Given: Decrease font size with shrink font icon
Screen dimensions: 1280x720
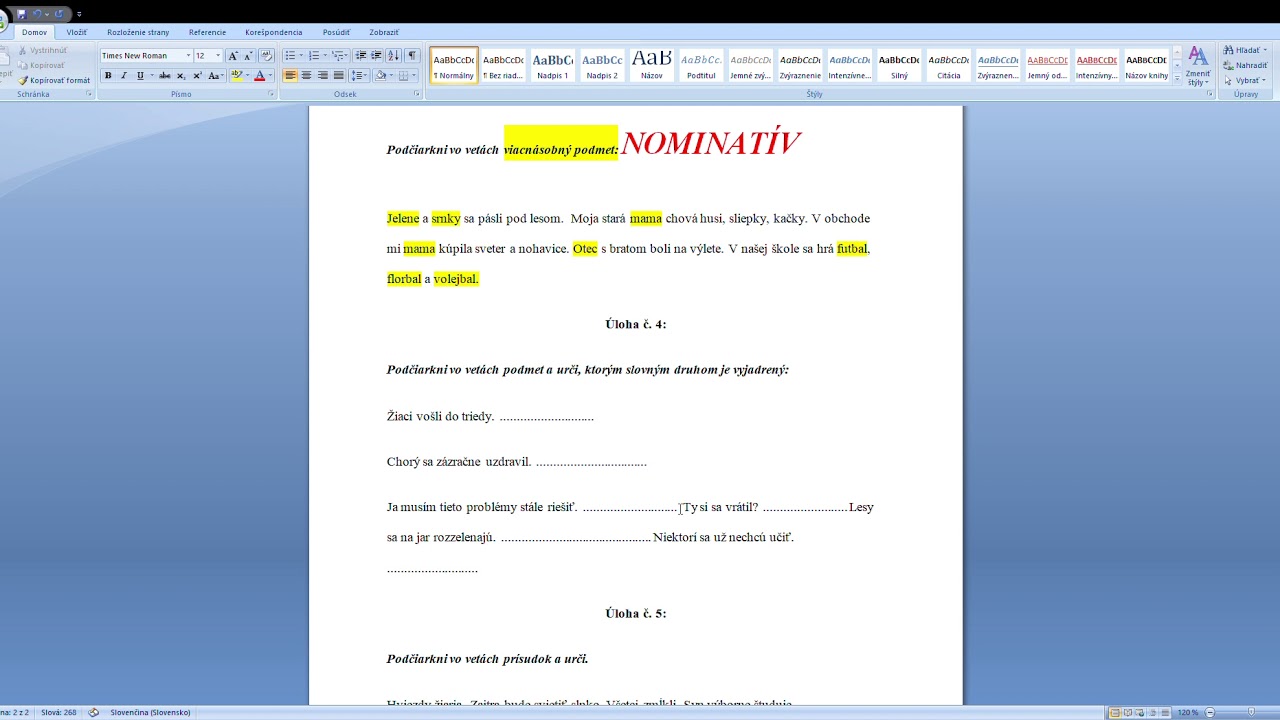Looking at the screenshot, I should pyautogui.click(x=248, y=56).
